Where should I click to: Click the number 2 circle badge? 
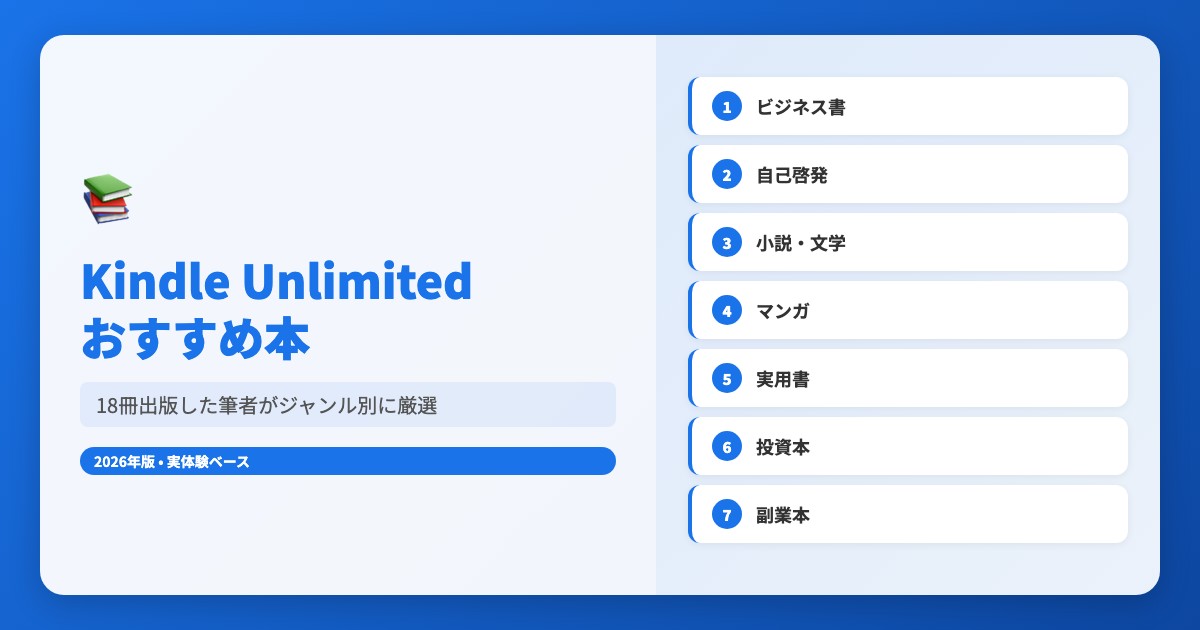pos(727,174)
